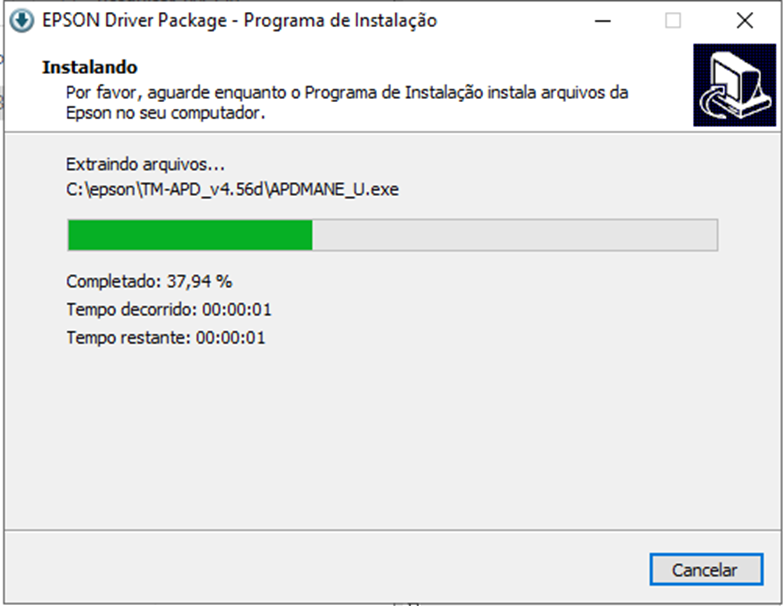Click the installer download icon in title bar

coord(22,21)
